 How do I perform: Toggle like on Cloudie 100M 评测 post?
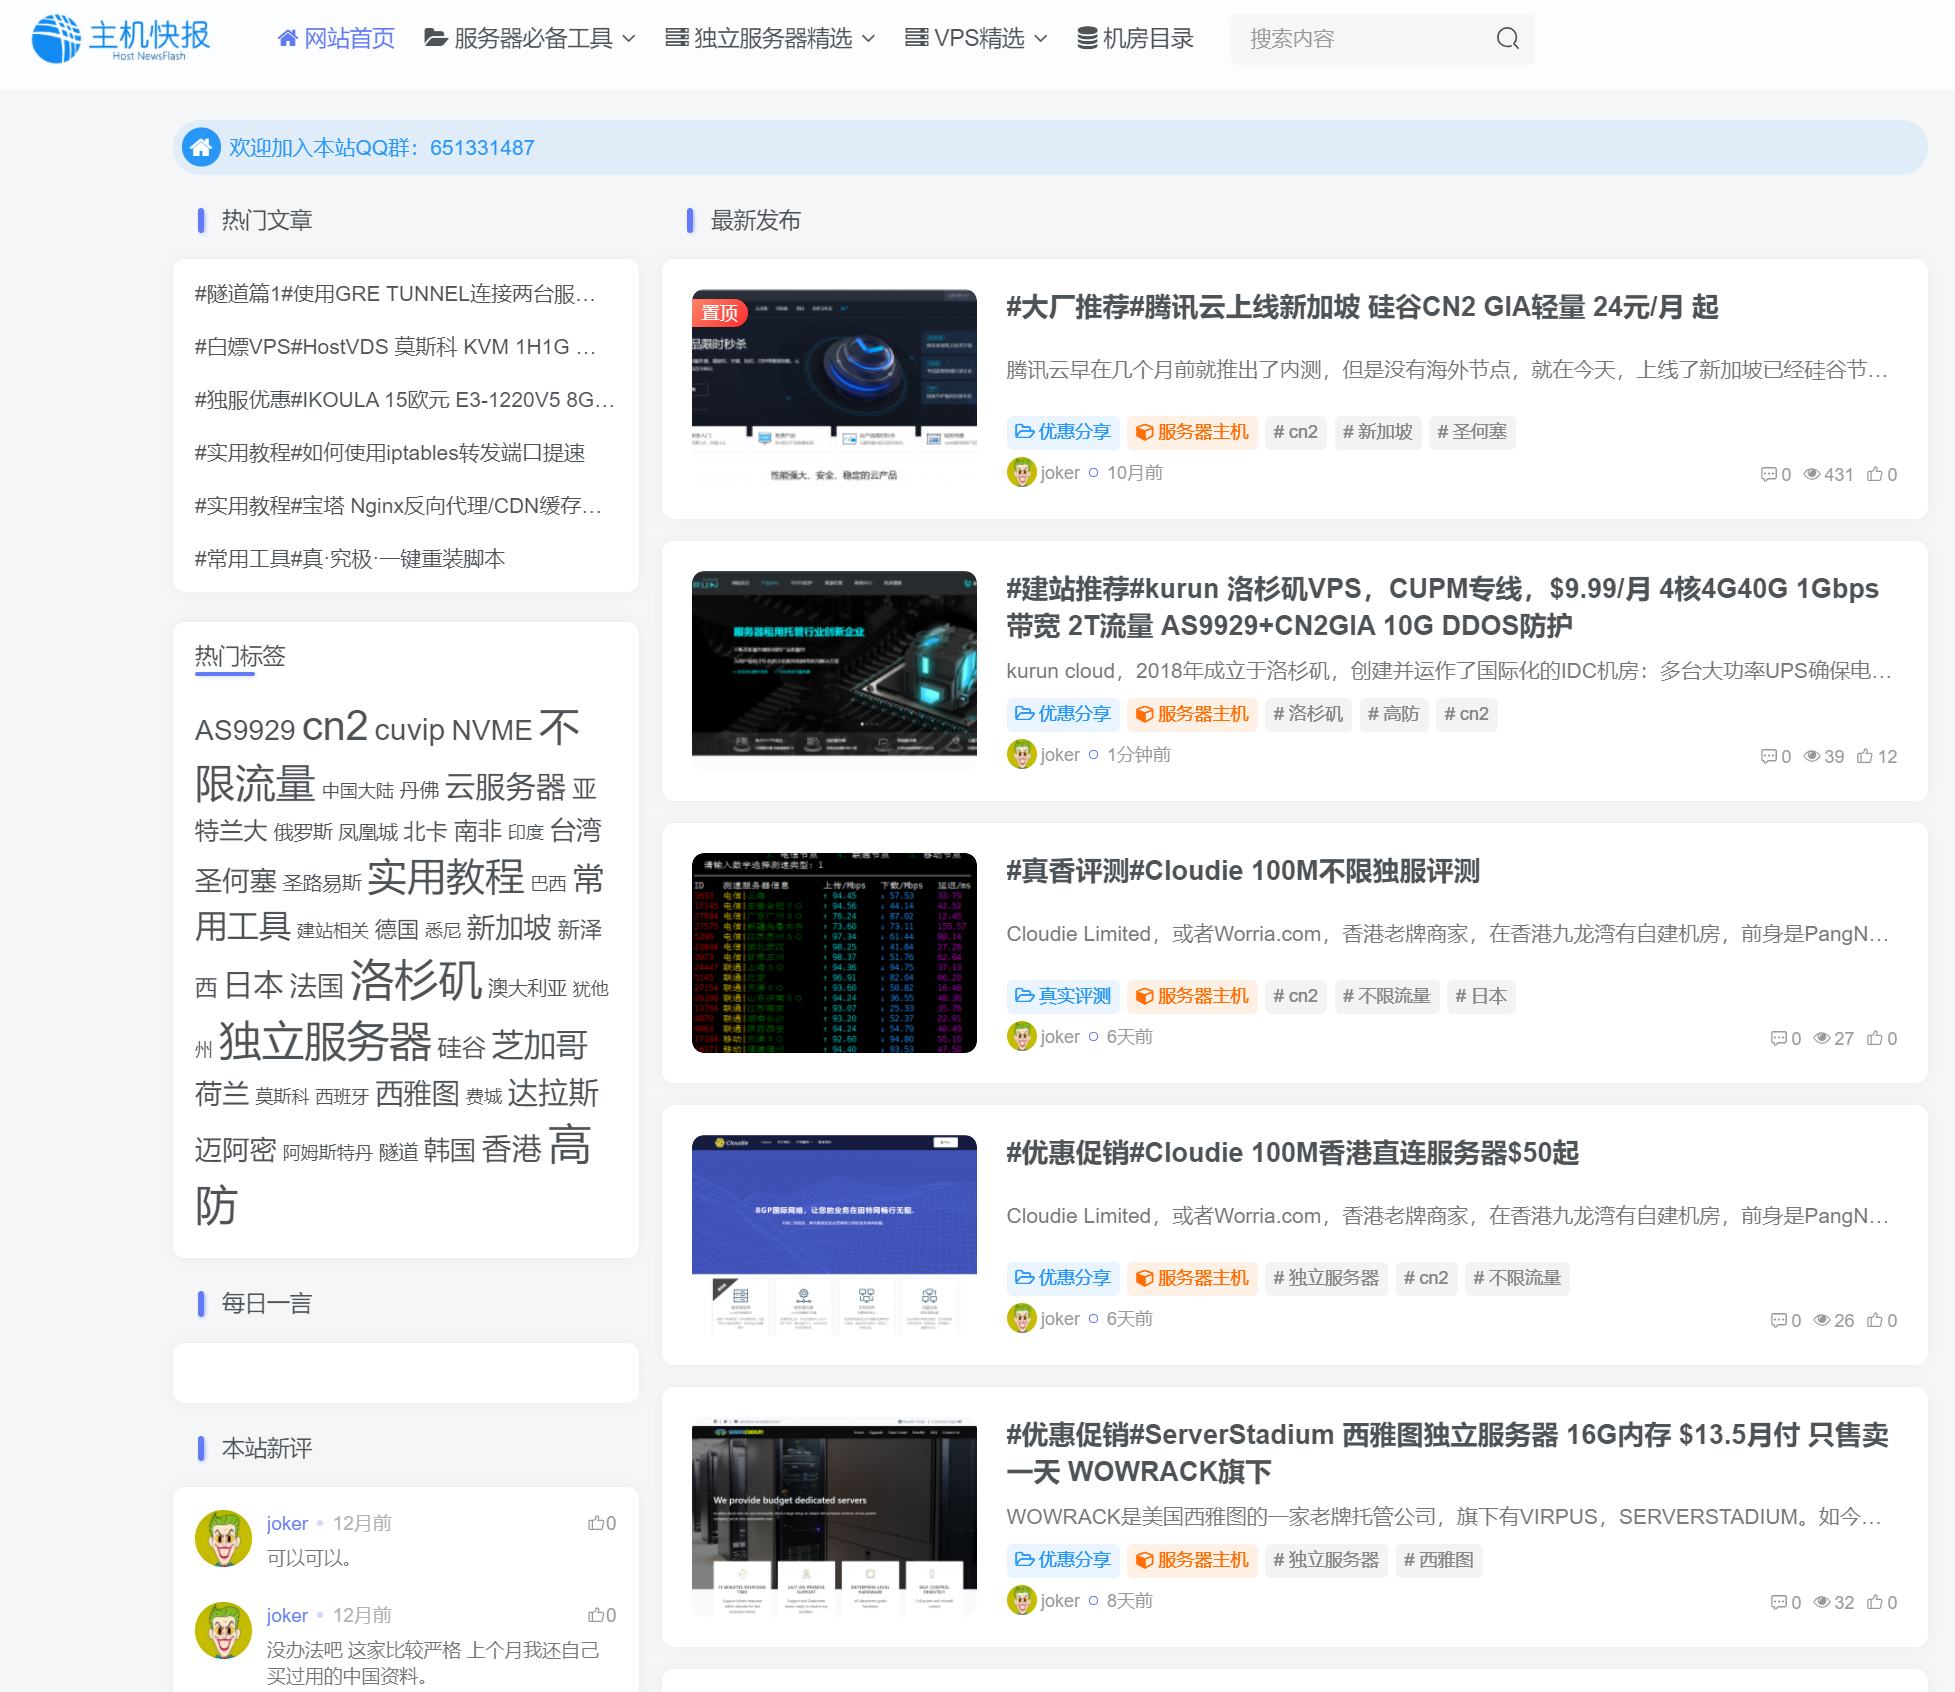[x=1875, y=1039]
